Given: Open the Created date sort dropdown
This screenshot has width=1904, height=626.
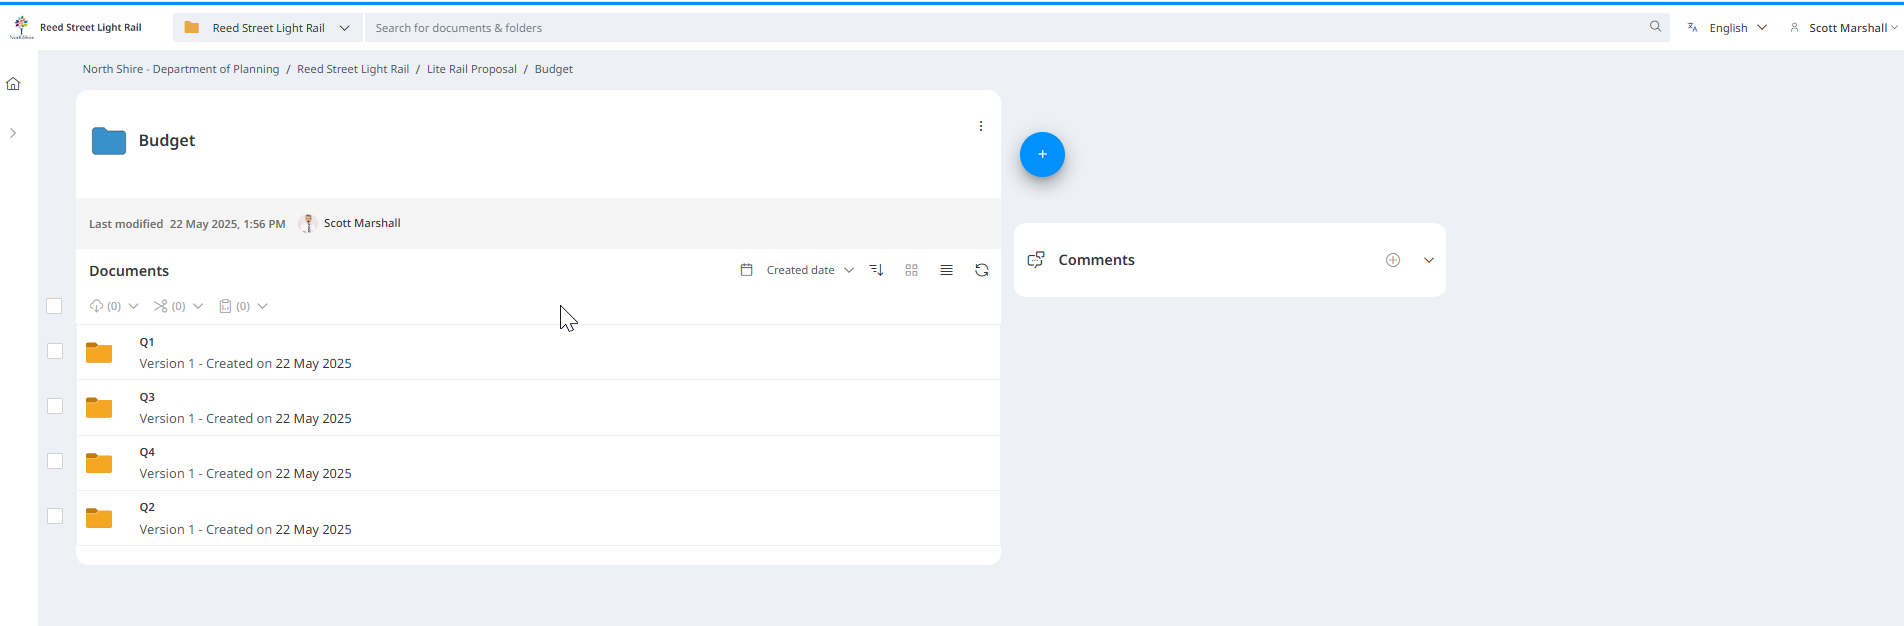Looking at the screenshot, I should coord(798,270).
